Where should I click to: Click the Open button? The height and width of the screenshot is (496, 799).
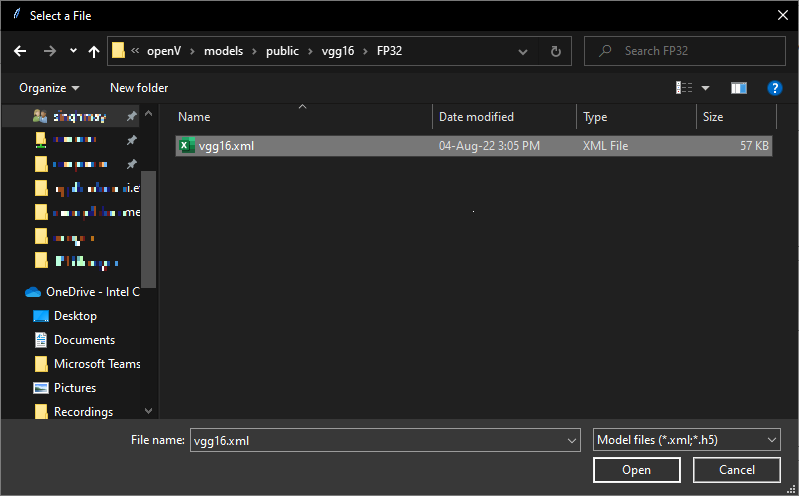(636, 469)
